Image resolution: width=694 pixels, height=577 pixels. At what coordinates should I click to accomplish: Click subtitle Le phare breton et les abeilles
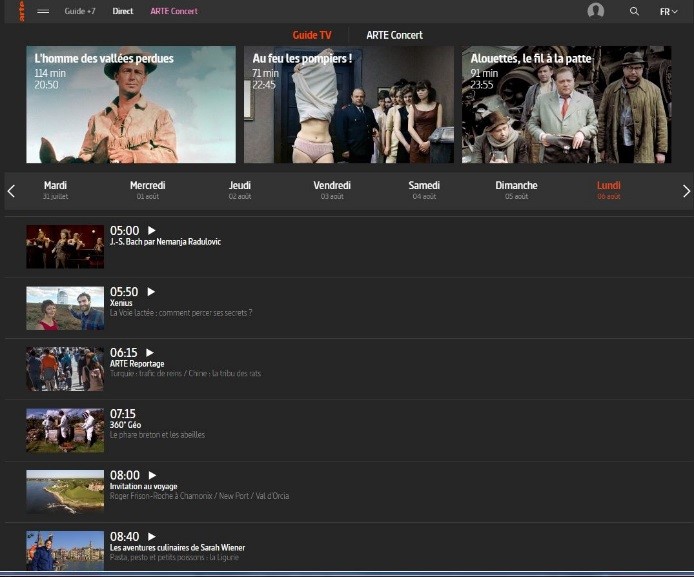pos(157,435)
